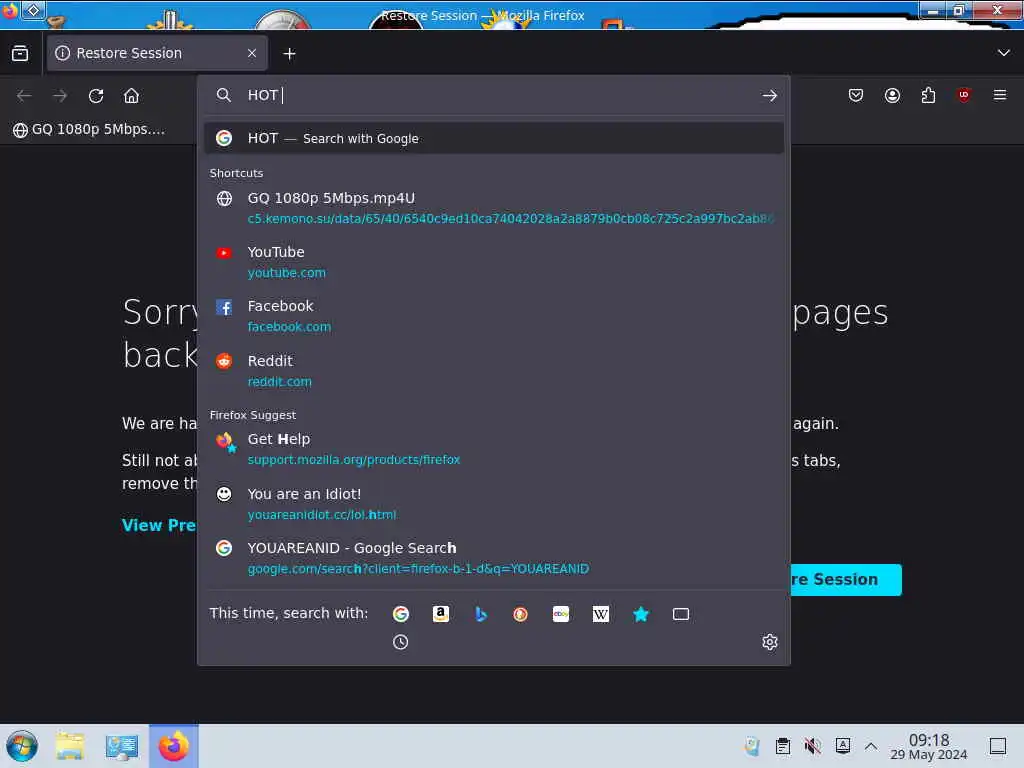Click the Restore Session button
This screenshot has height=768, width=1024.
pyautogui.click(x=846, y=580)
